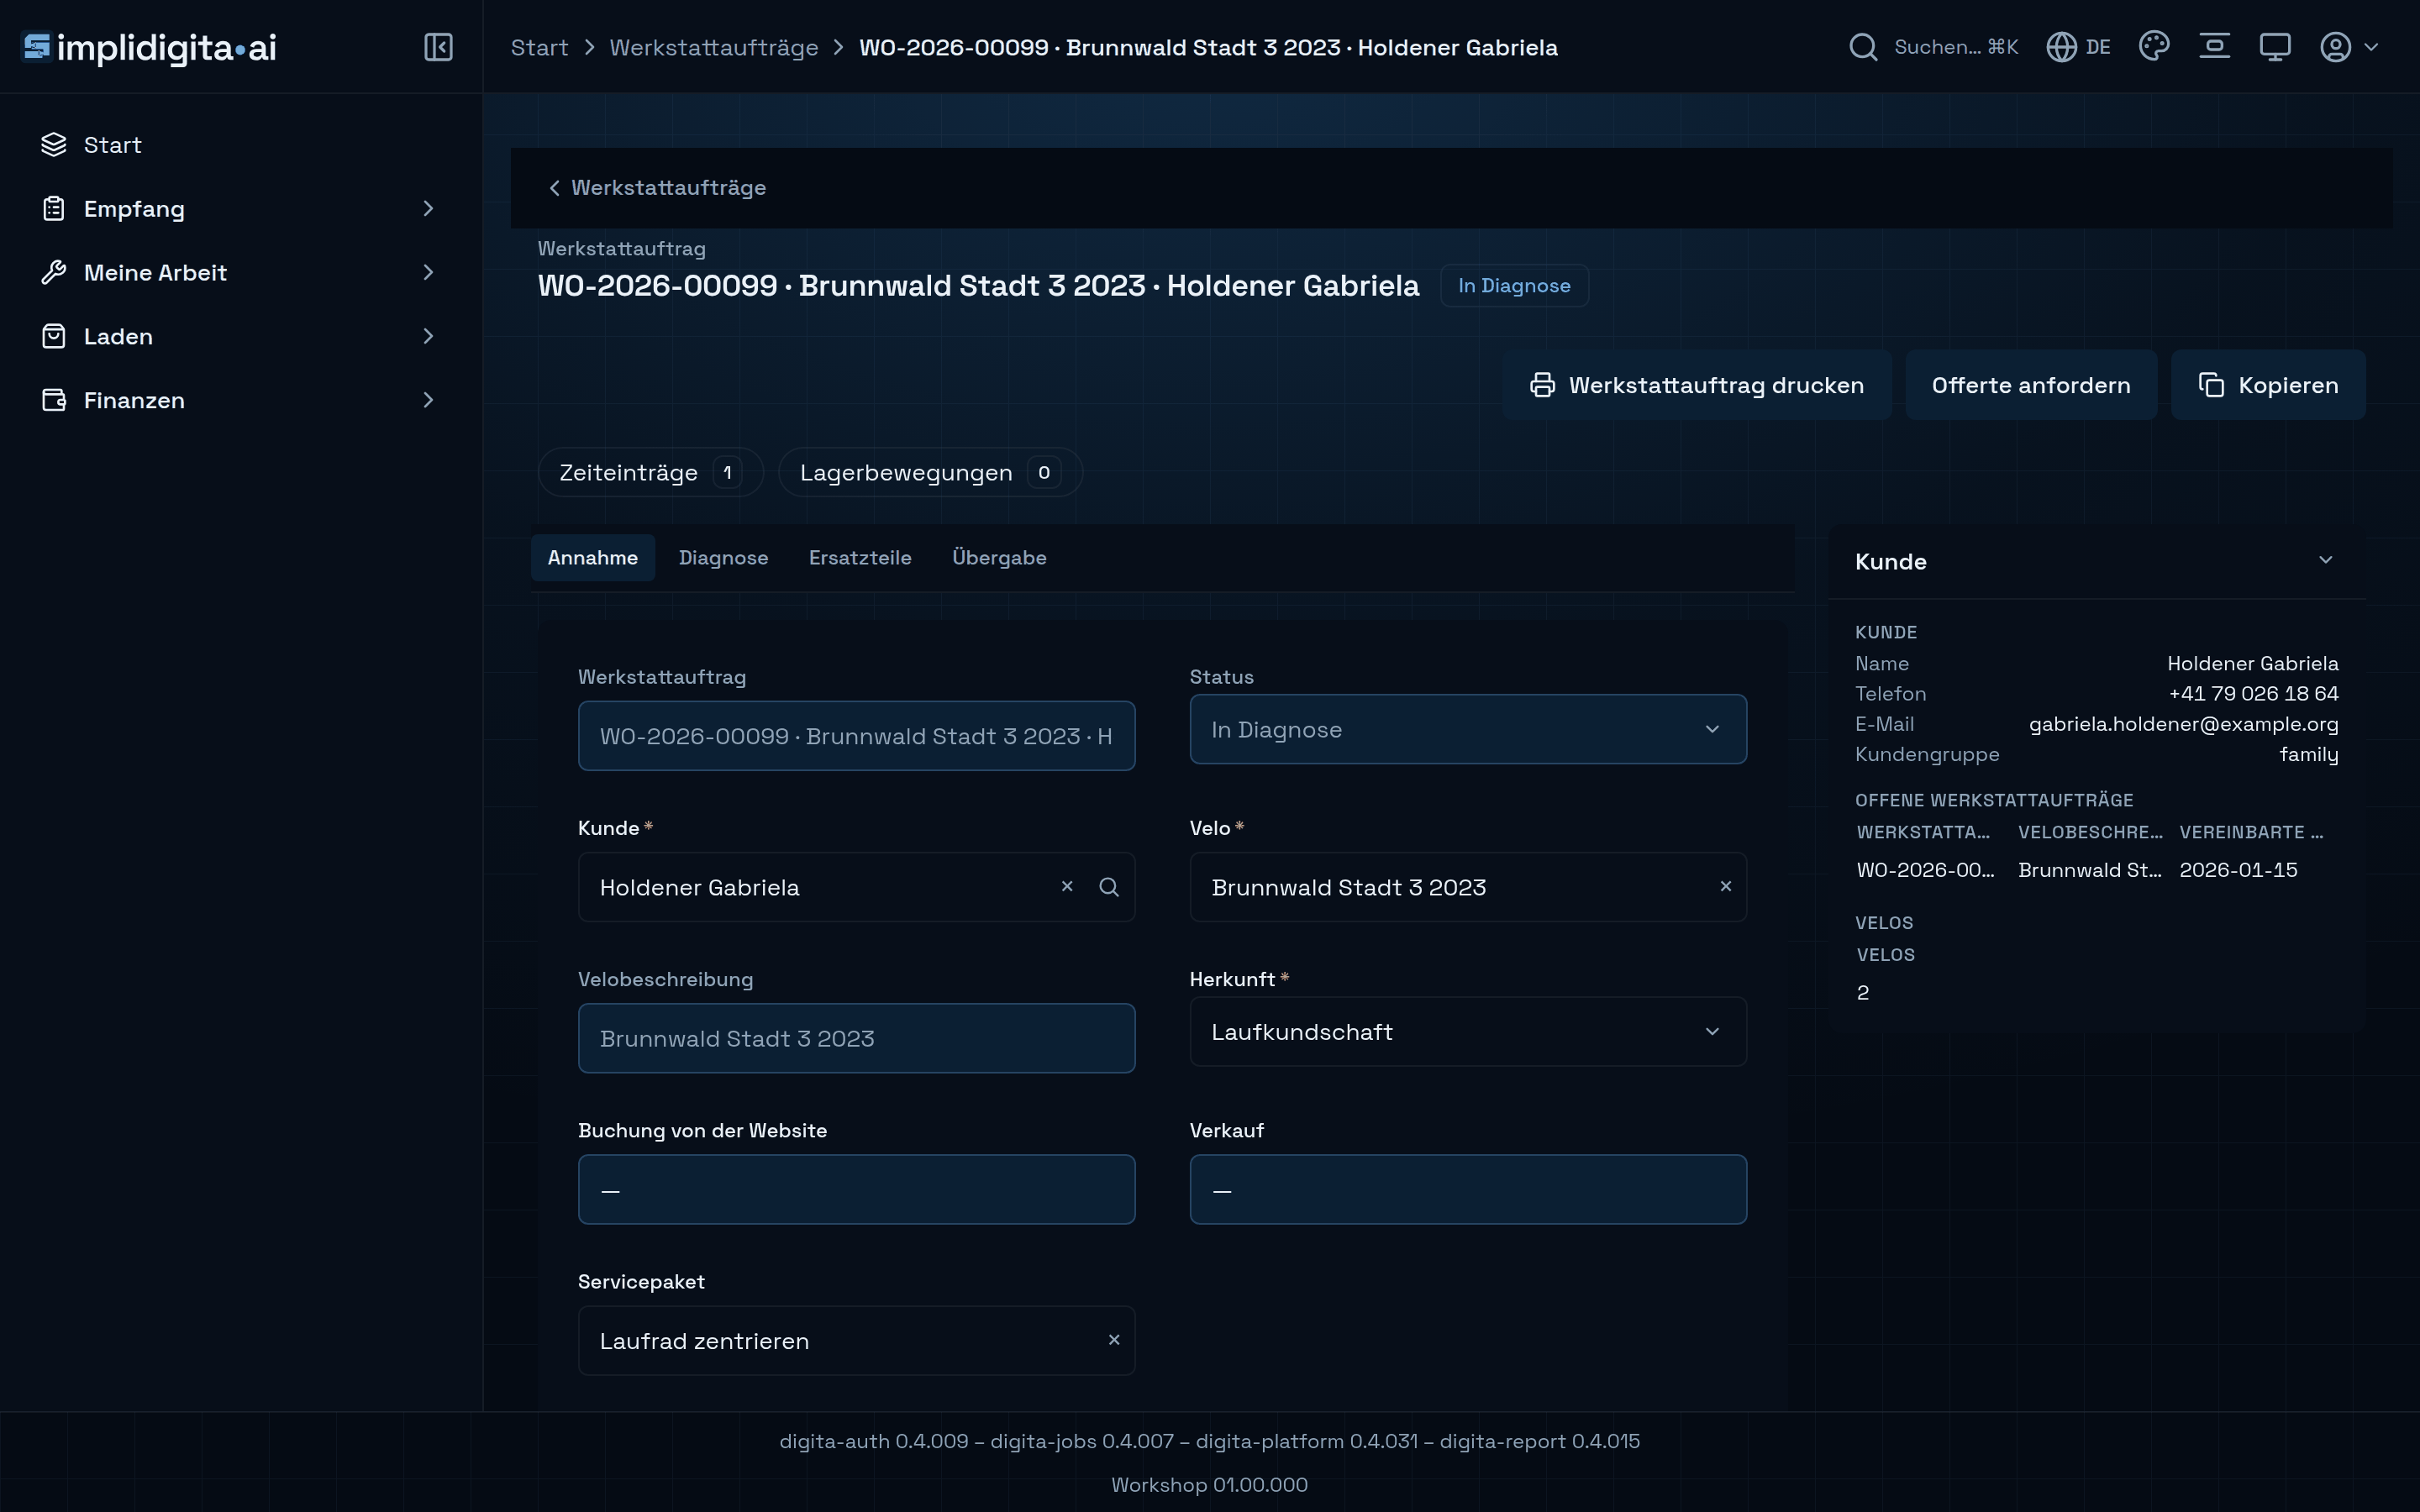
Task: Open the Status dropdown showing In Diagnose
Action: (x=1468, y=729)
